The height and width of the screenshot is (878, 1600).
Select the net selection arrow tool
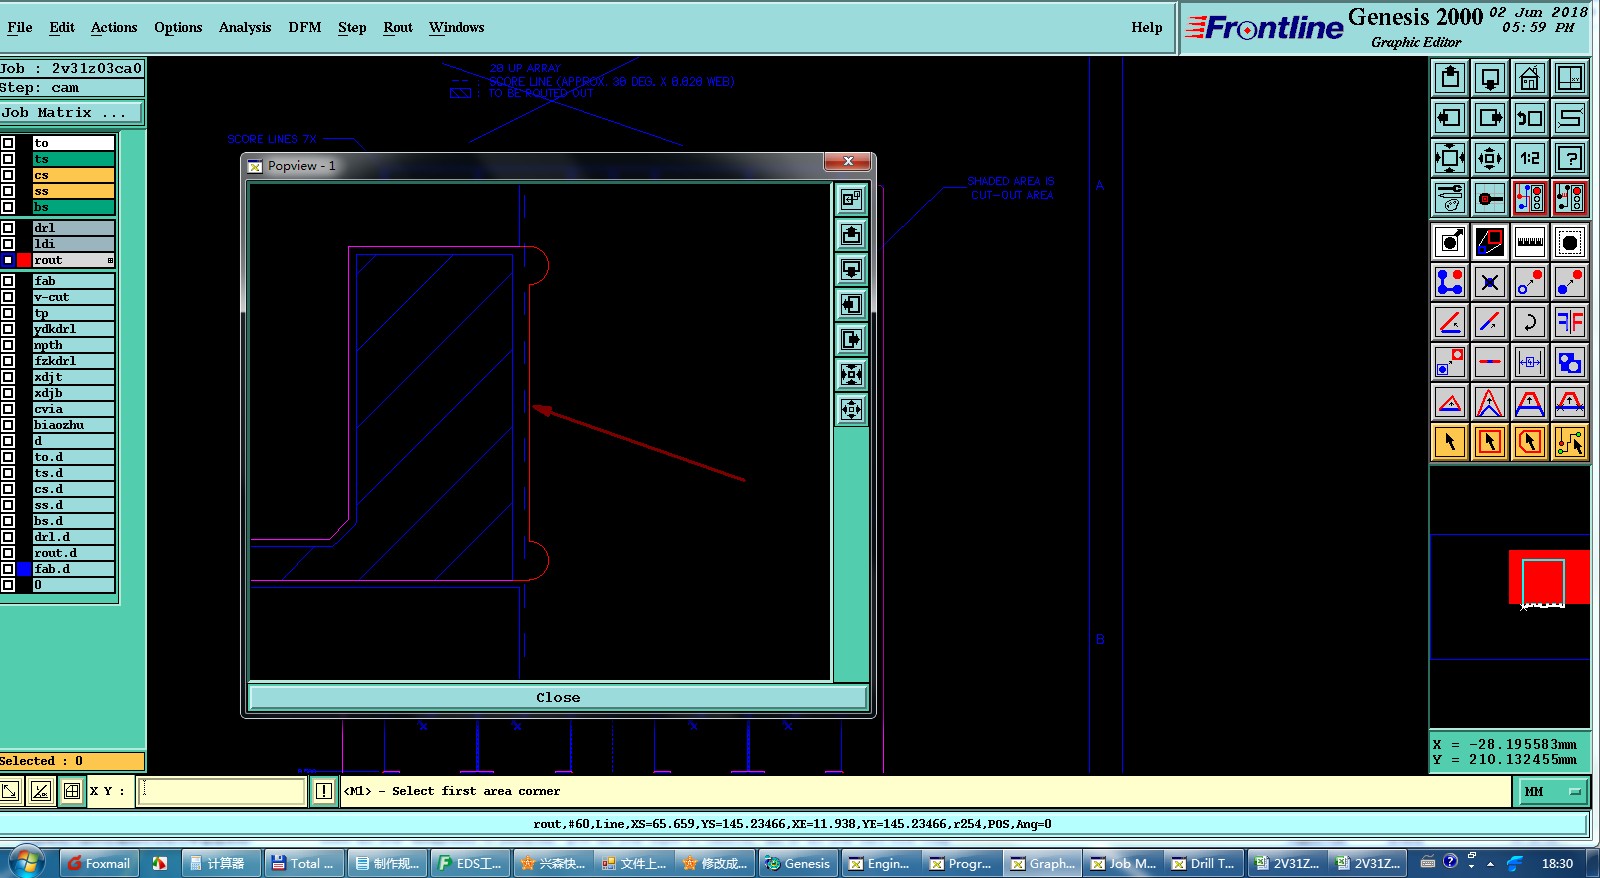1570,442
